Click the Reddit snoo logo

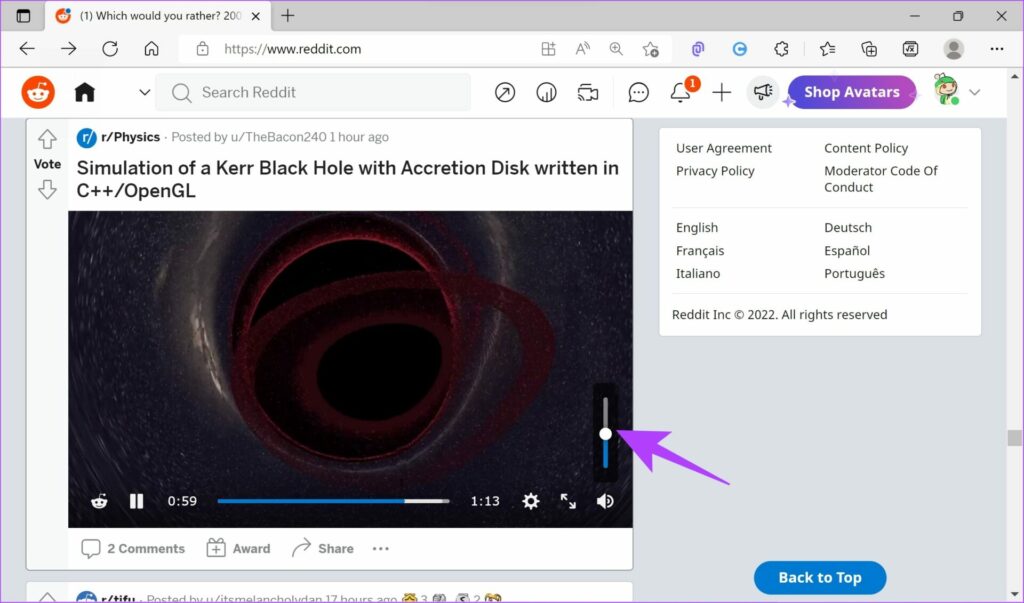click(x=37, y=91)
